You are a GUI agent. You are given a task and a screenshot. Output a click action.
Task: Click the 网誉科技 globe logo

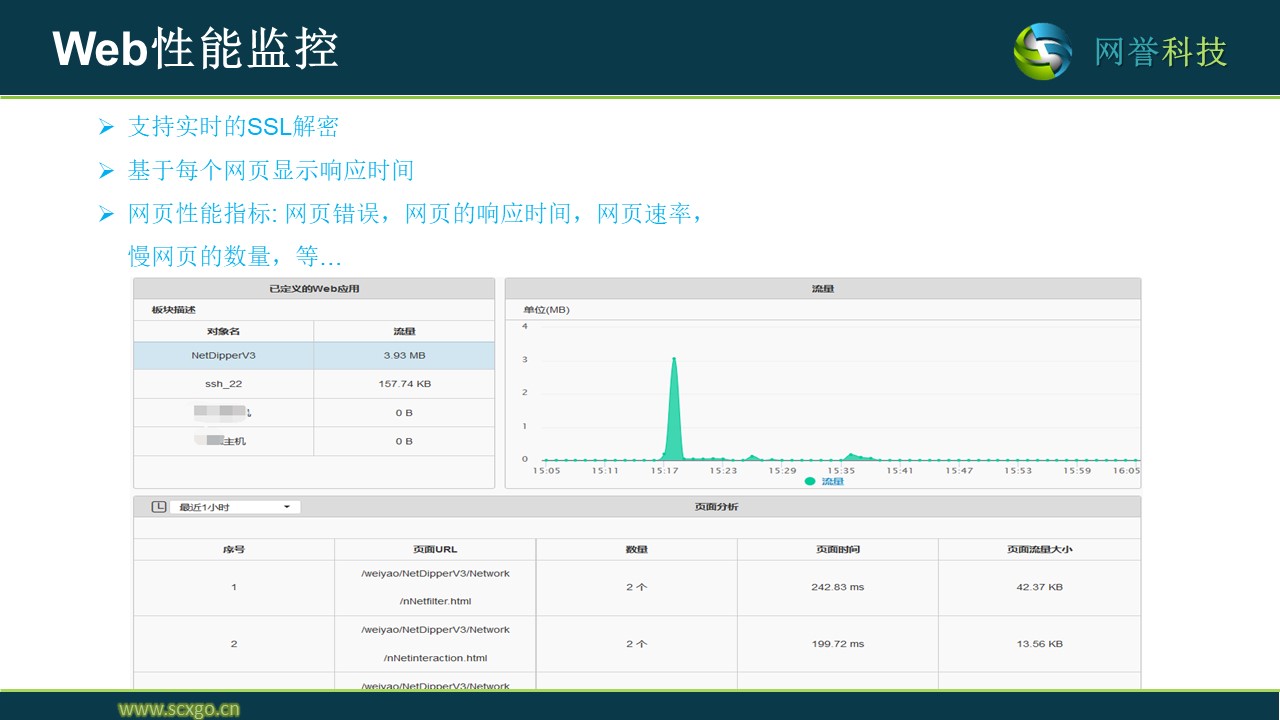pyautogui.click(x=1042, y=51)
